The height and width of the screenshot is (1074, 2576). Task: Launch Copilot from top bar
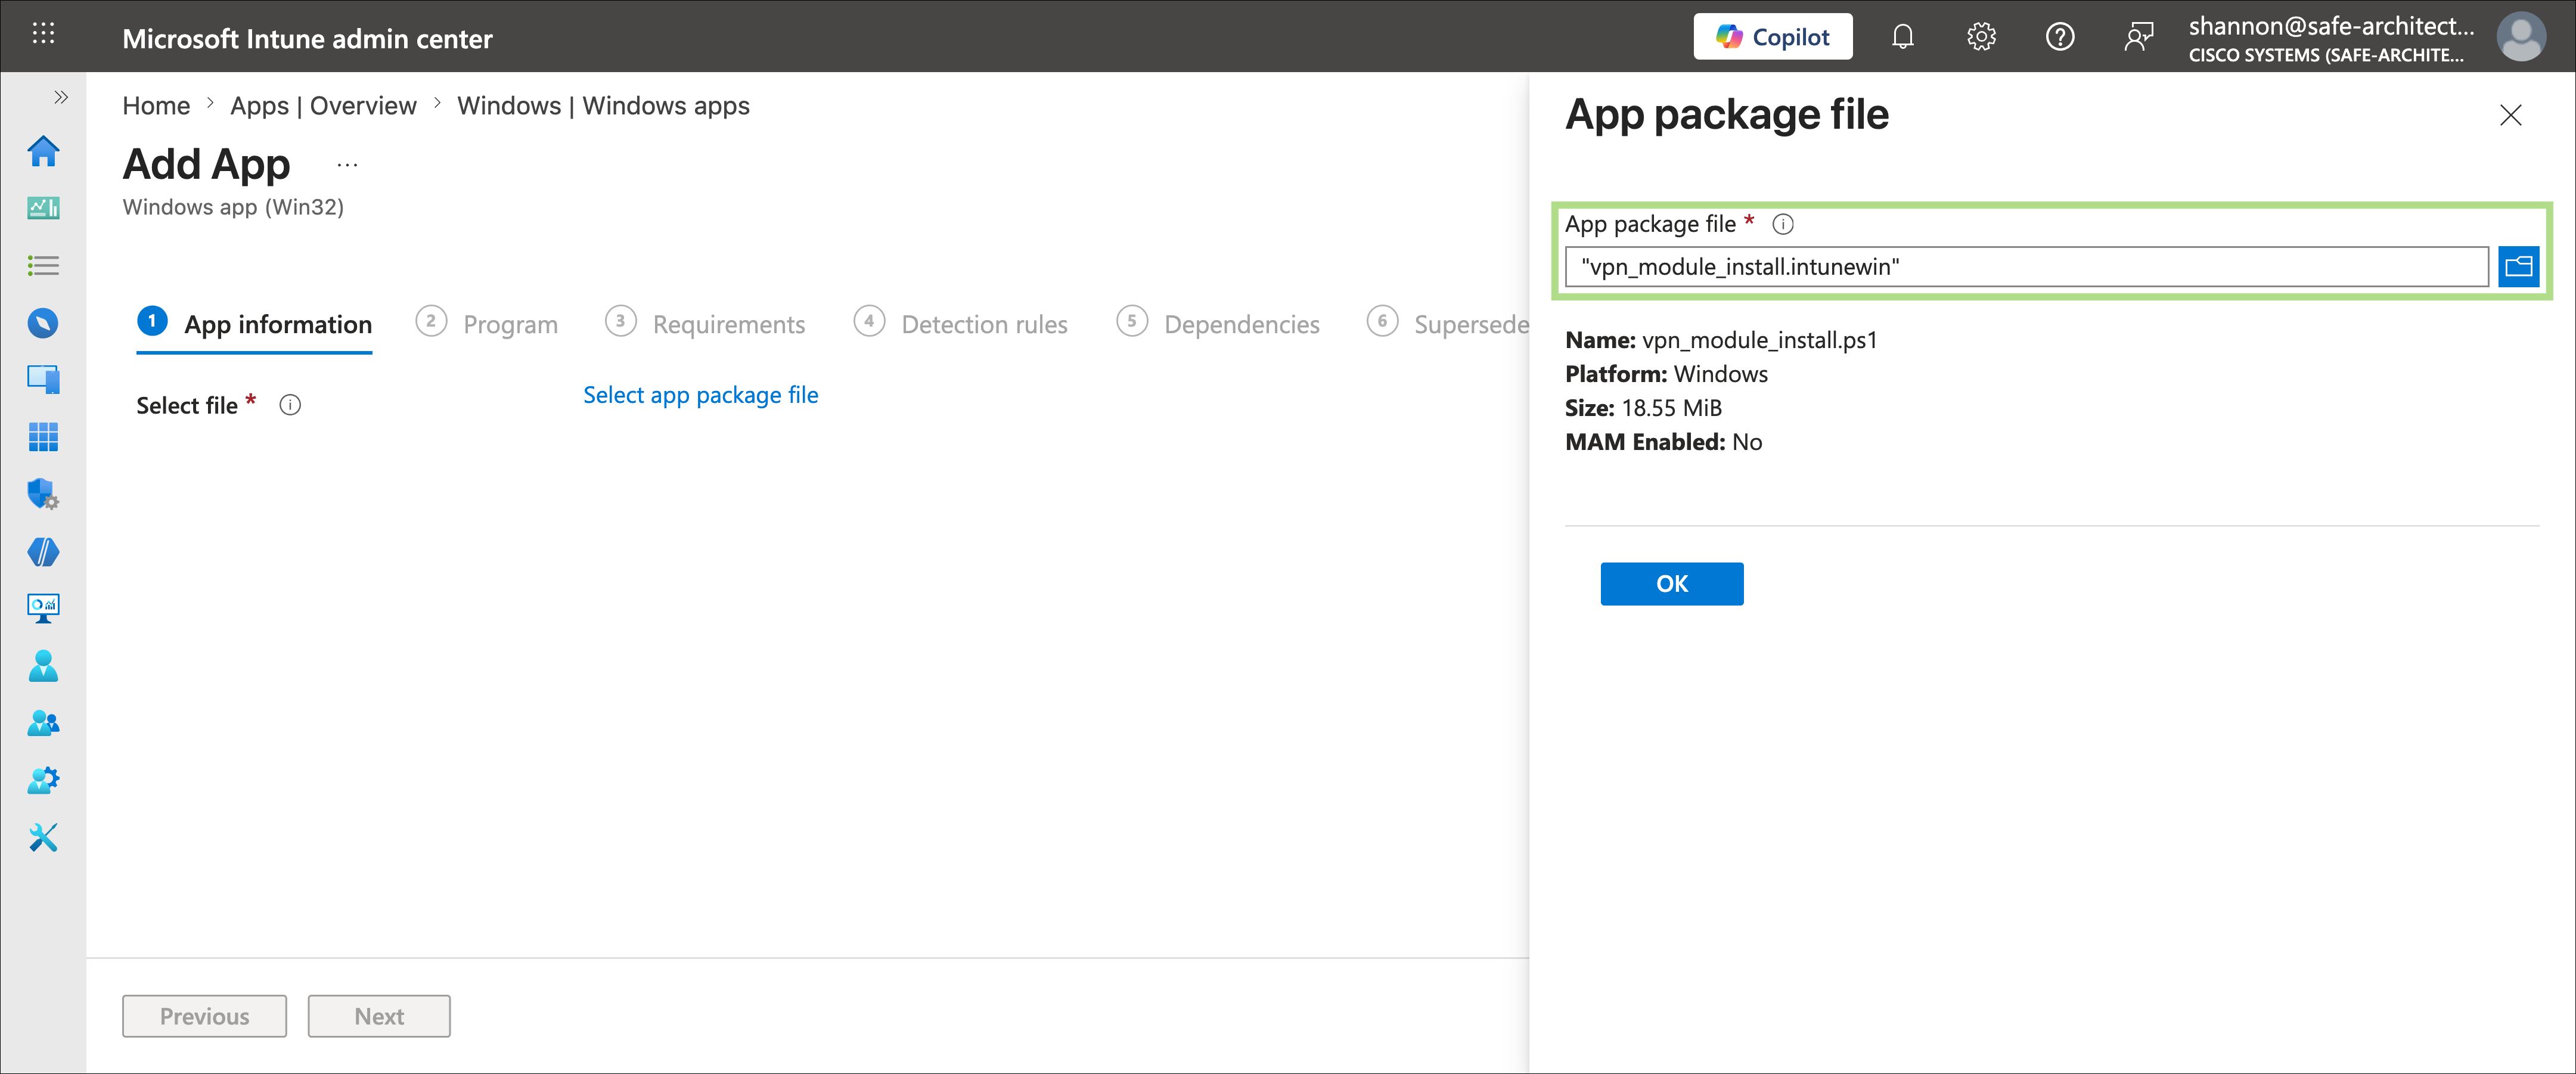click(1772, 37)
